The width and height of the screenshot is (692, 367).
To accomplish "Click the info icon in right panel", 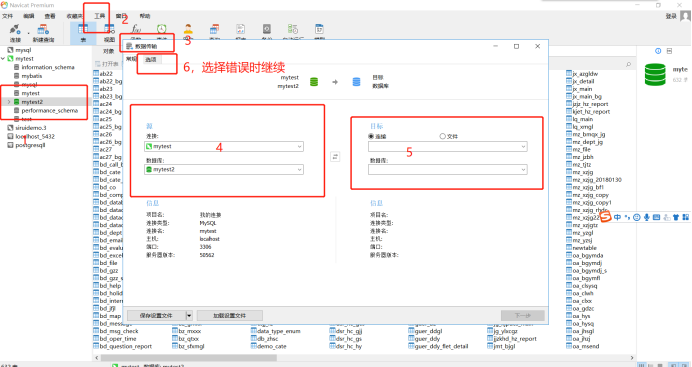I will [x=658, y=51].
